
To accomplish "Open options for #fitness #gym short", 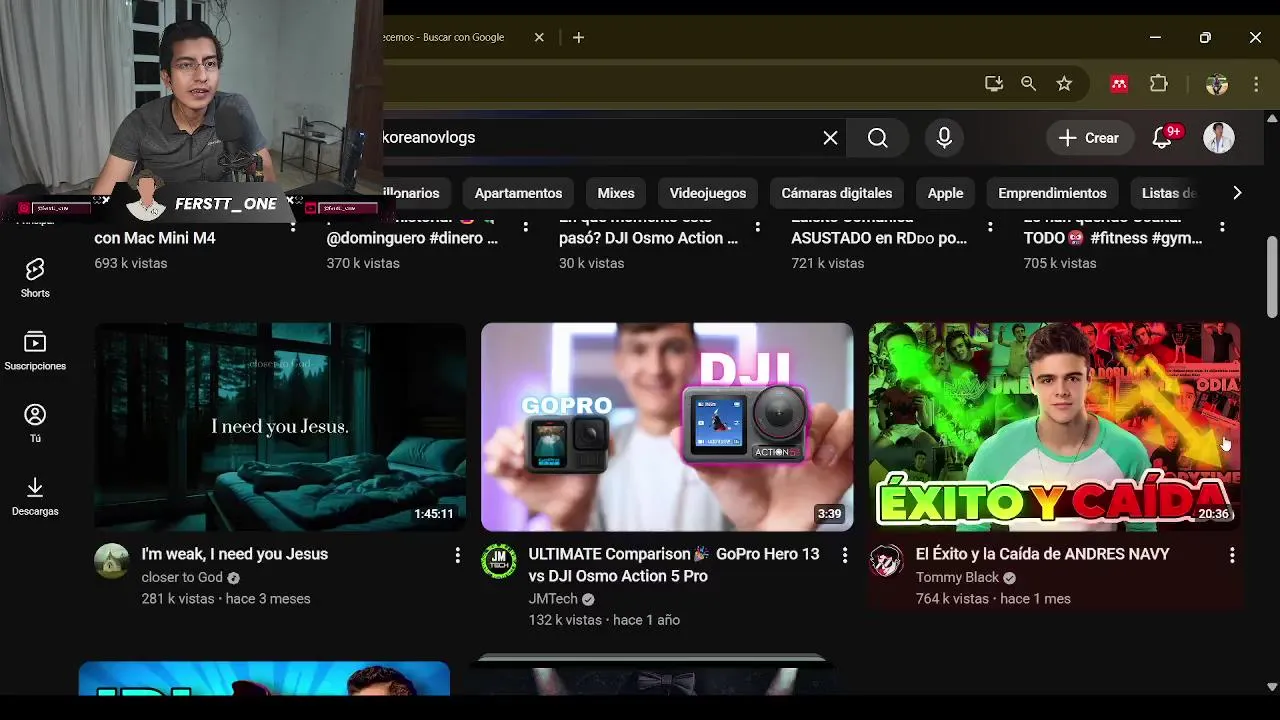I will 1222,227.
